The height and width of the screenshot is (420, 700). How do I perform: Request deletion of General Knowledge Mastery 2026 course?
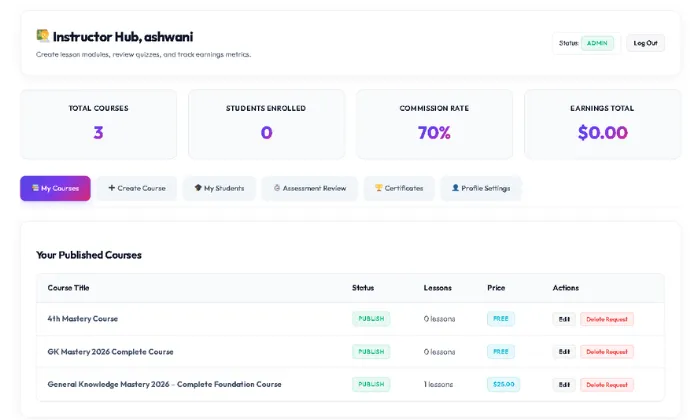(x=607, y=385)
